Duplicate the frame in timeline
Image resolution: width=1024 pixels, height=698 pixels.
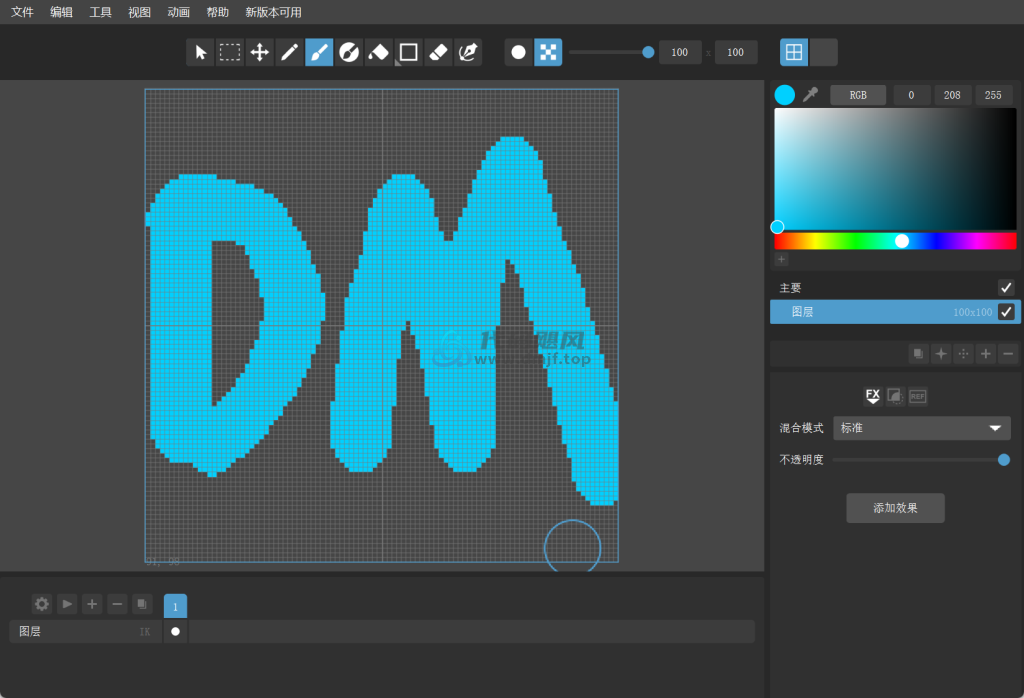tap(142, 604)
